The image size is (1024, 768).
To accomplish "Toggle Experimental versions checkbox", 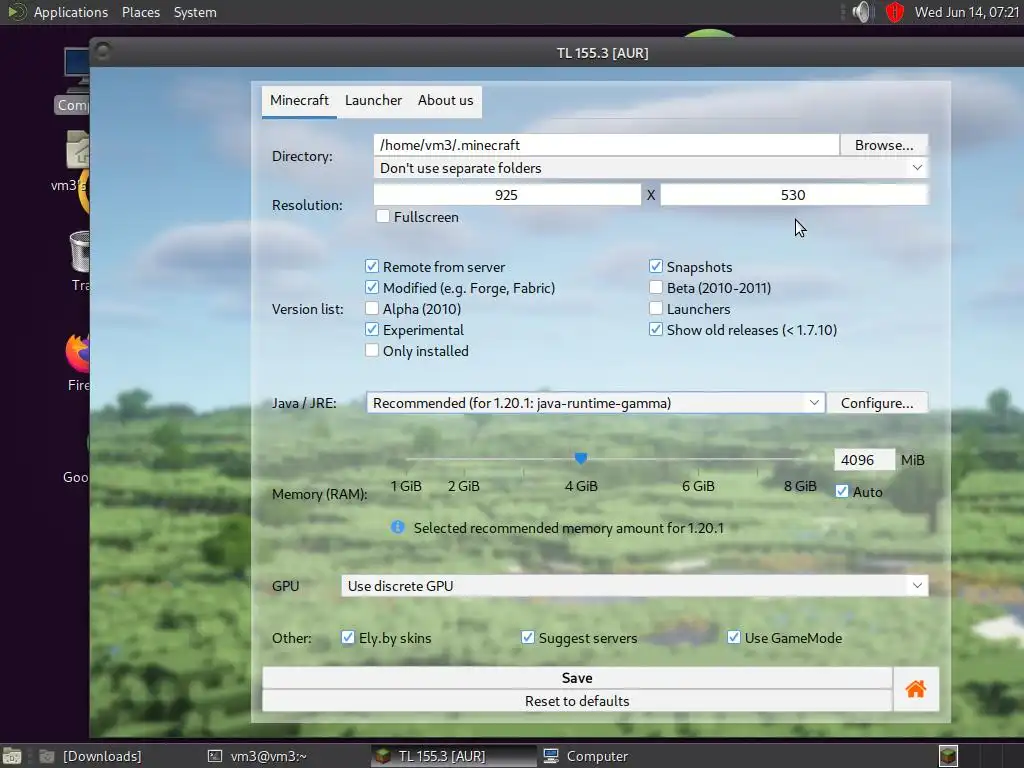I will [372, 329].
